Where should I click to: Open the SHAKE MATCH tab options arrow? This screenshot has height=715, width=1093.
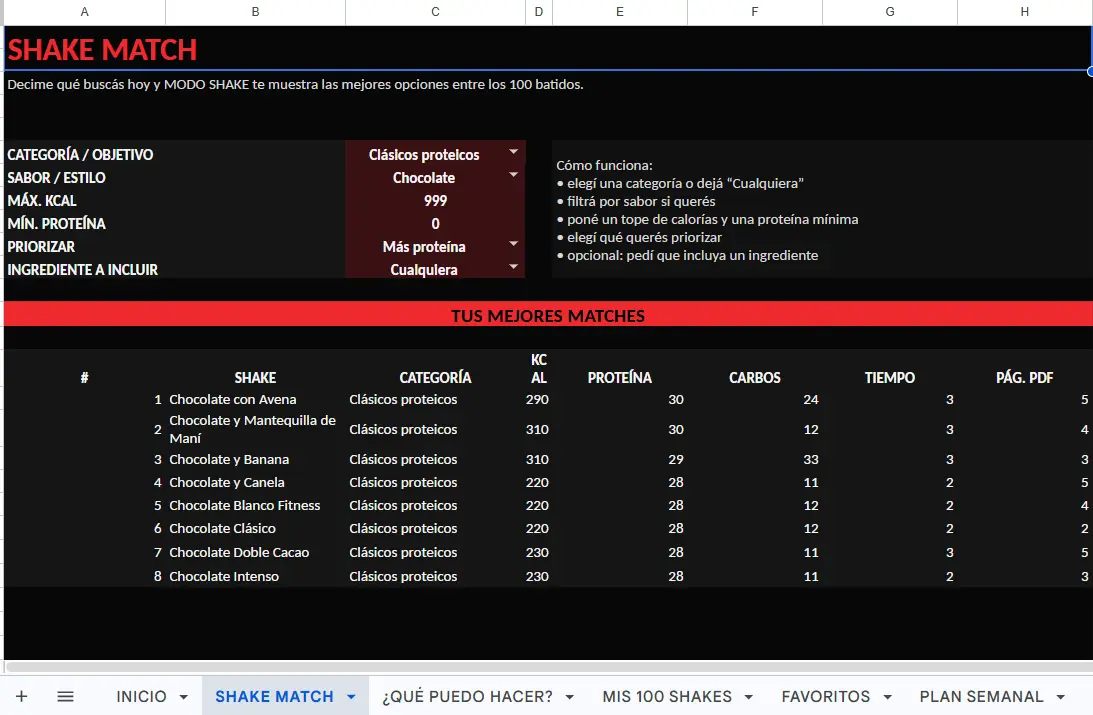(351, 697)
